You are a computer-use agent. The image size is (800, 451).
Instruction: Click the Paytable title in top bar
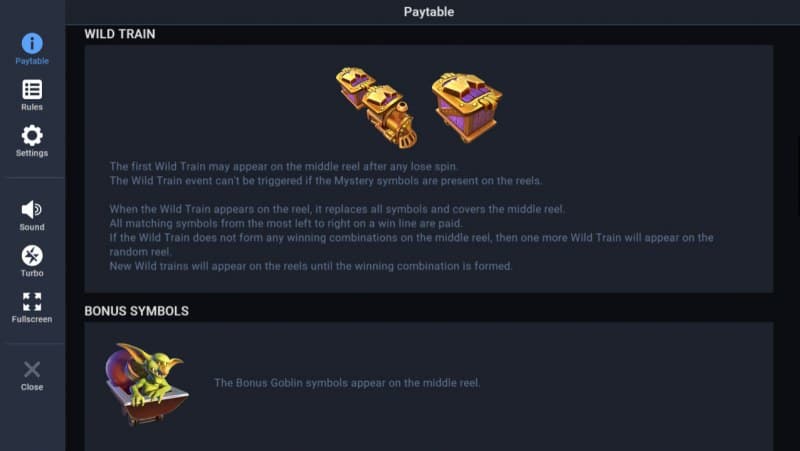(x=429, y=12)
